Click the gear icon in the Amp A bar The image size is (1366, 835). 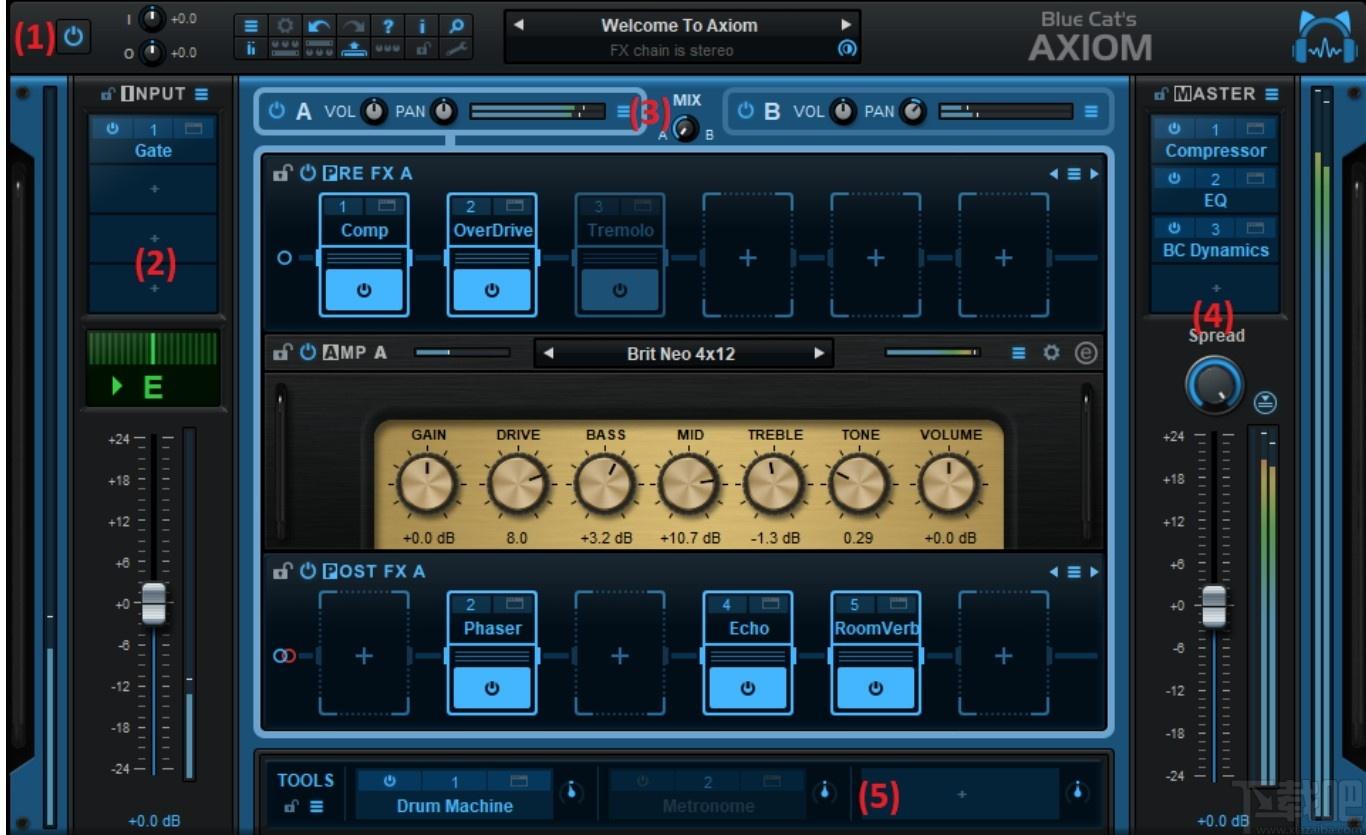1051,353
